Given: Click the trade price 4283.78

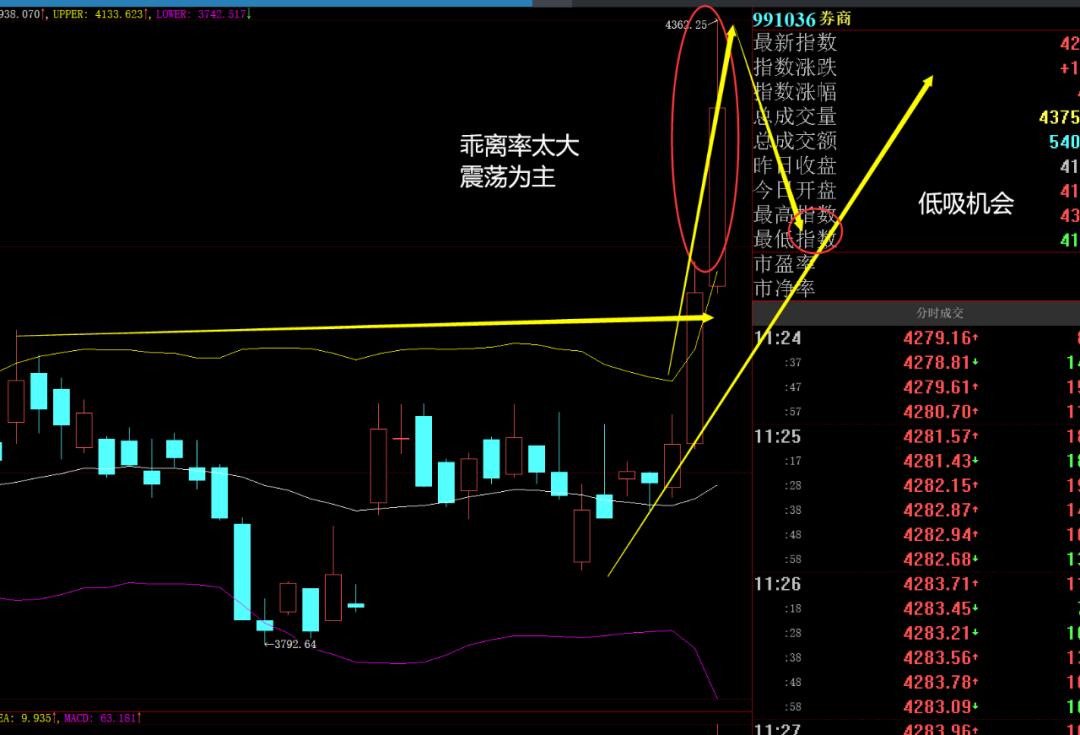Looking at the screenshot, I should [937, 683].
